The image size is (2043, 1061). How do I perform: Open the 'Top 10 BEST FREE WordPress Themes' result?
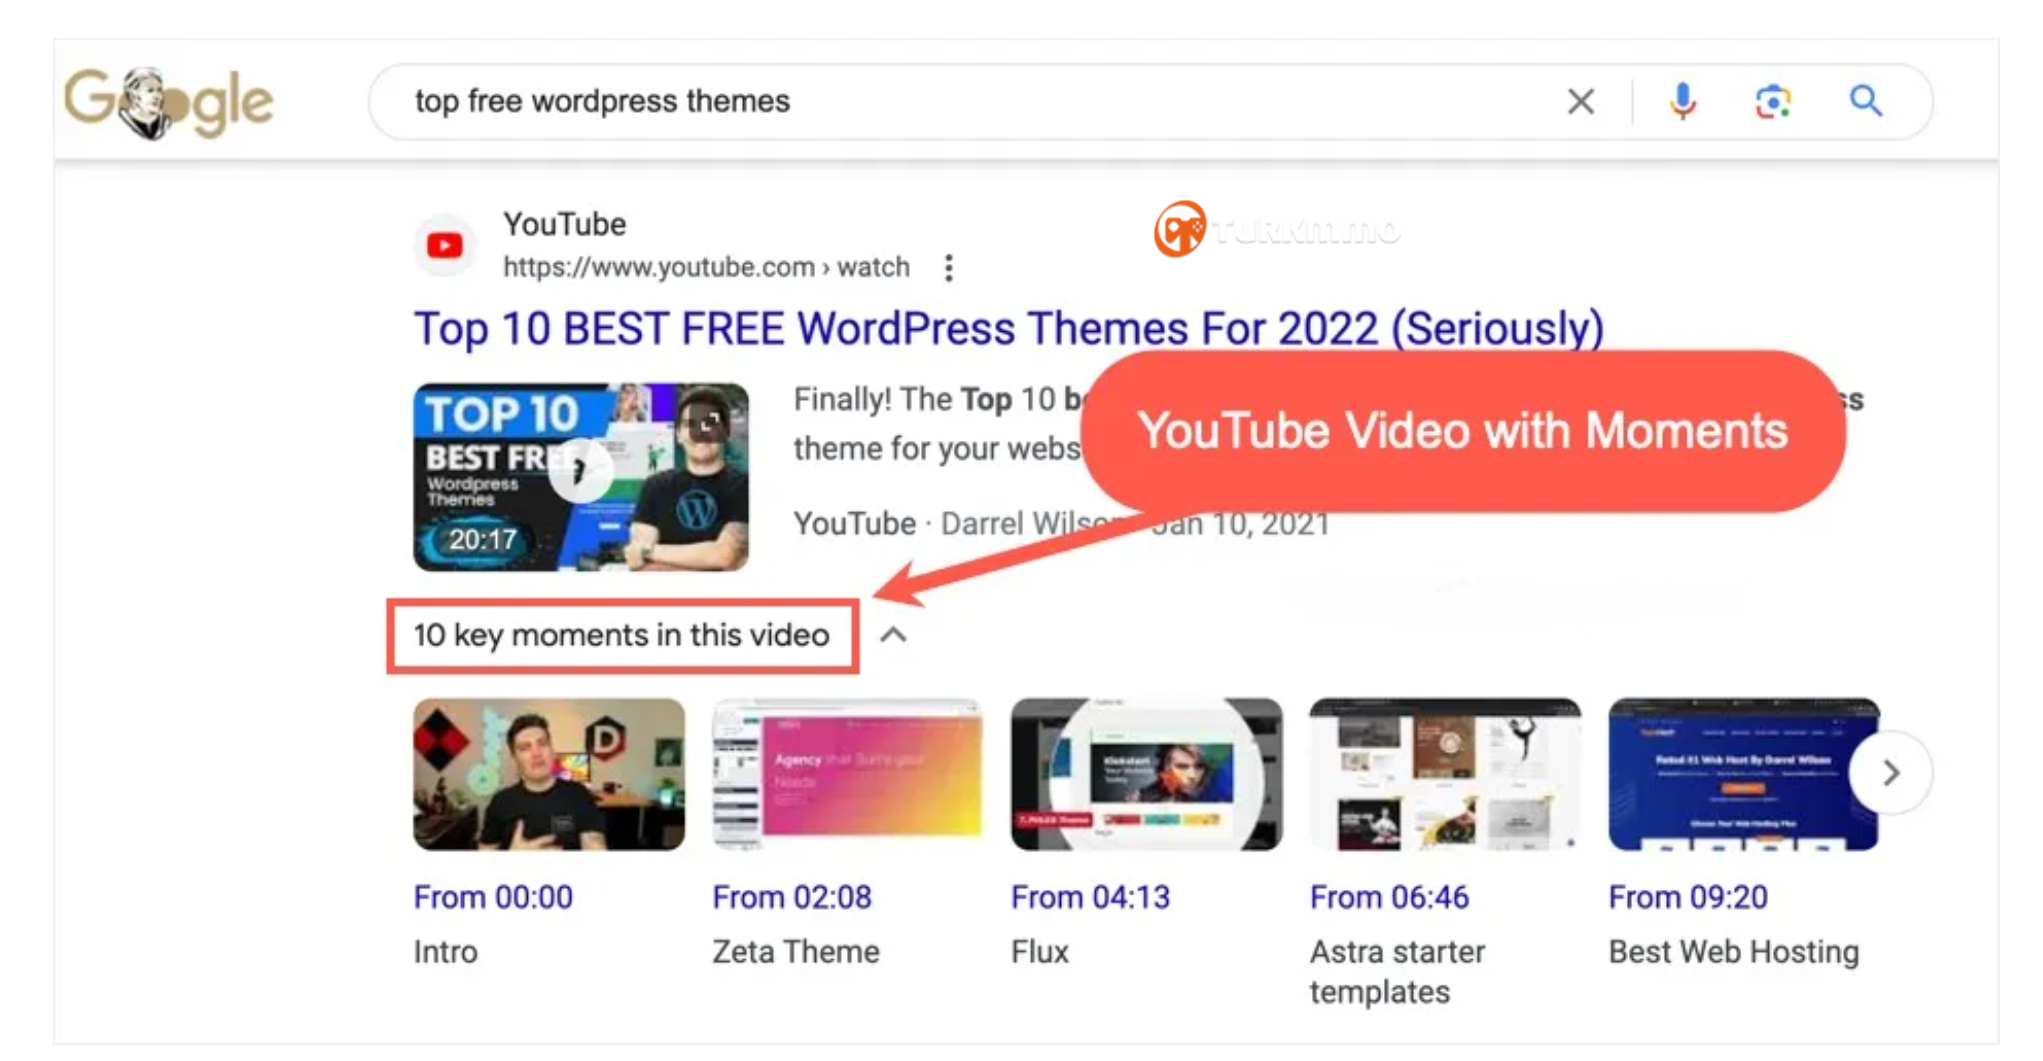(x=1009, y=329)
